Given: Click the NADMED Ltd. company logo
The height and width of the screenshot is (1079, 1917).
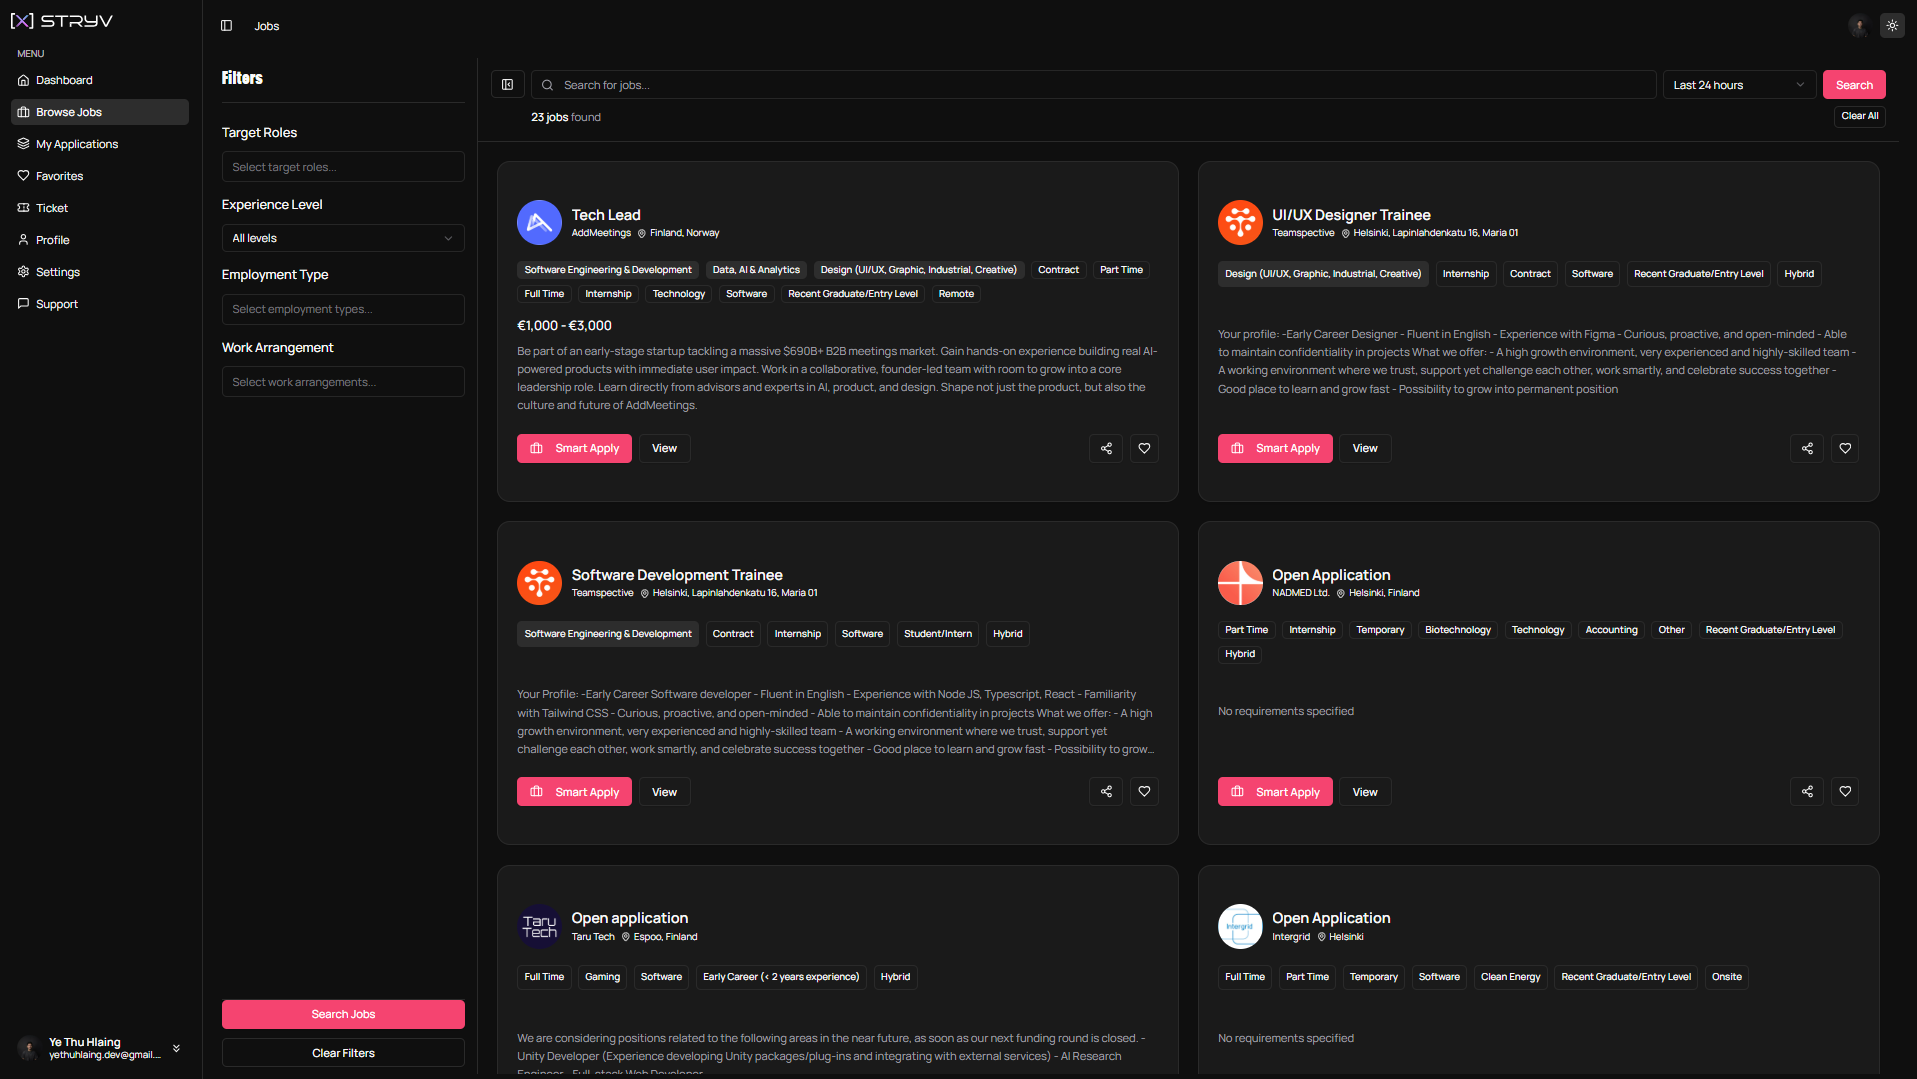Looking at the screenshot, I should click(x=1240, y=583).
